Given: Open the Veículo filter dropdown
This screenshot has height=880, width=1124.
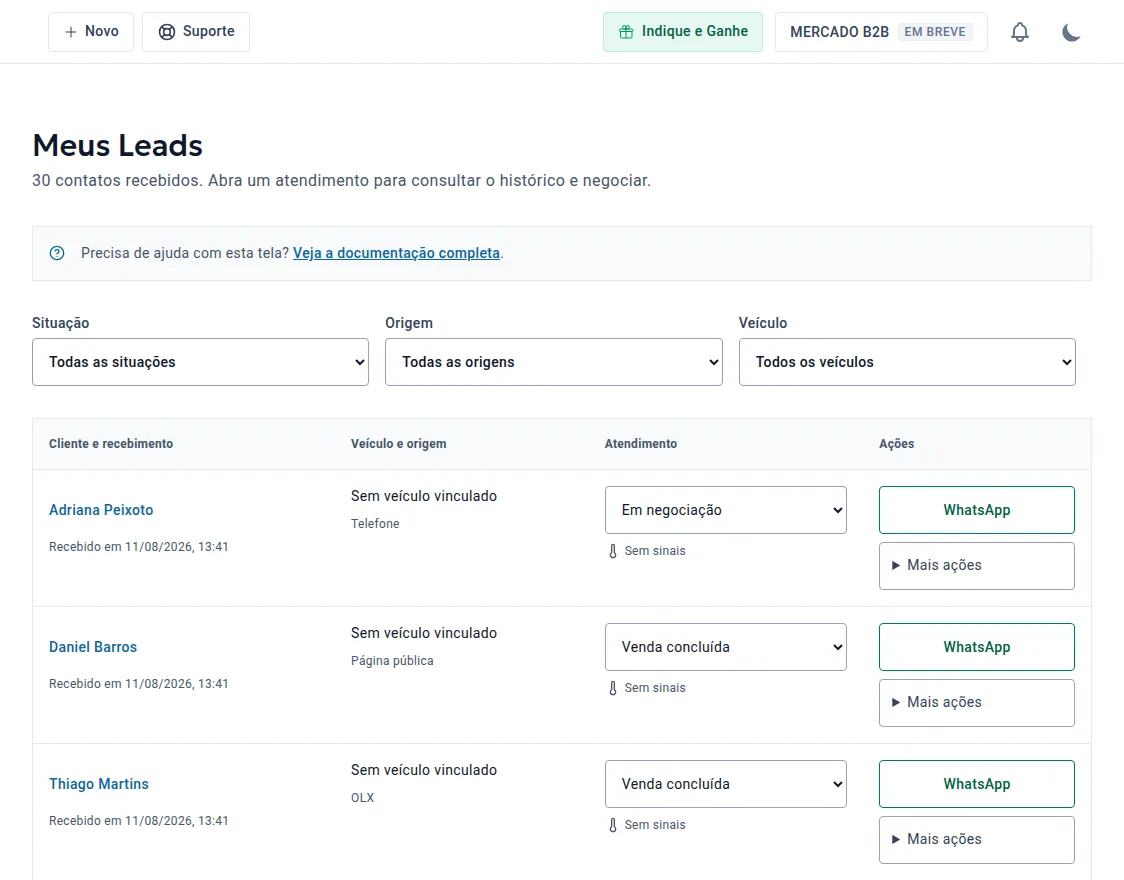Looking at the screenshot, I should [x=908, y=362].
